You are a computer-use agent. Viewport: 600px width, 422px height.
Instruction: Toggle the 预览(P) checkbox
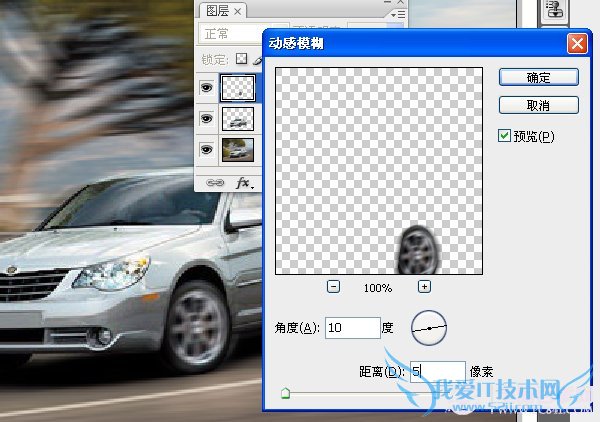click(x=504, y=136)
